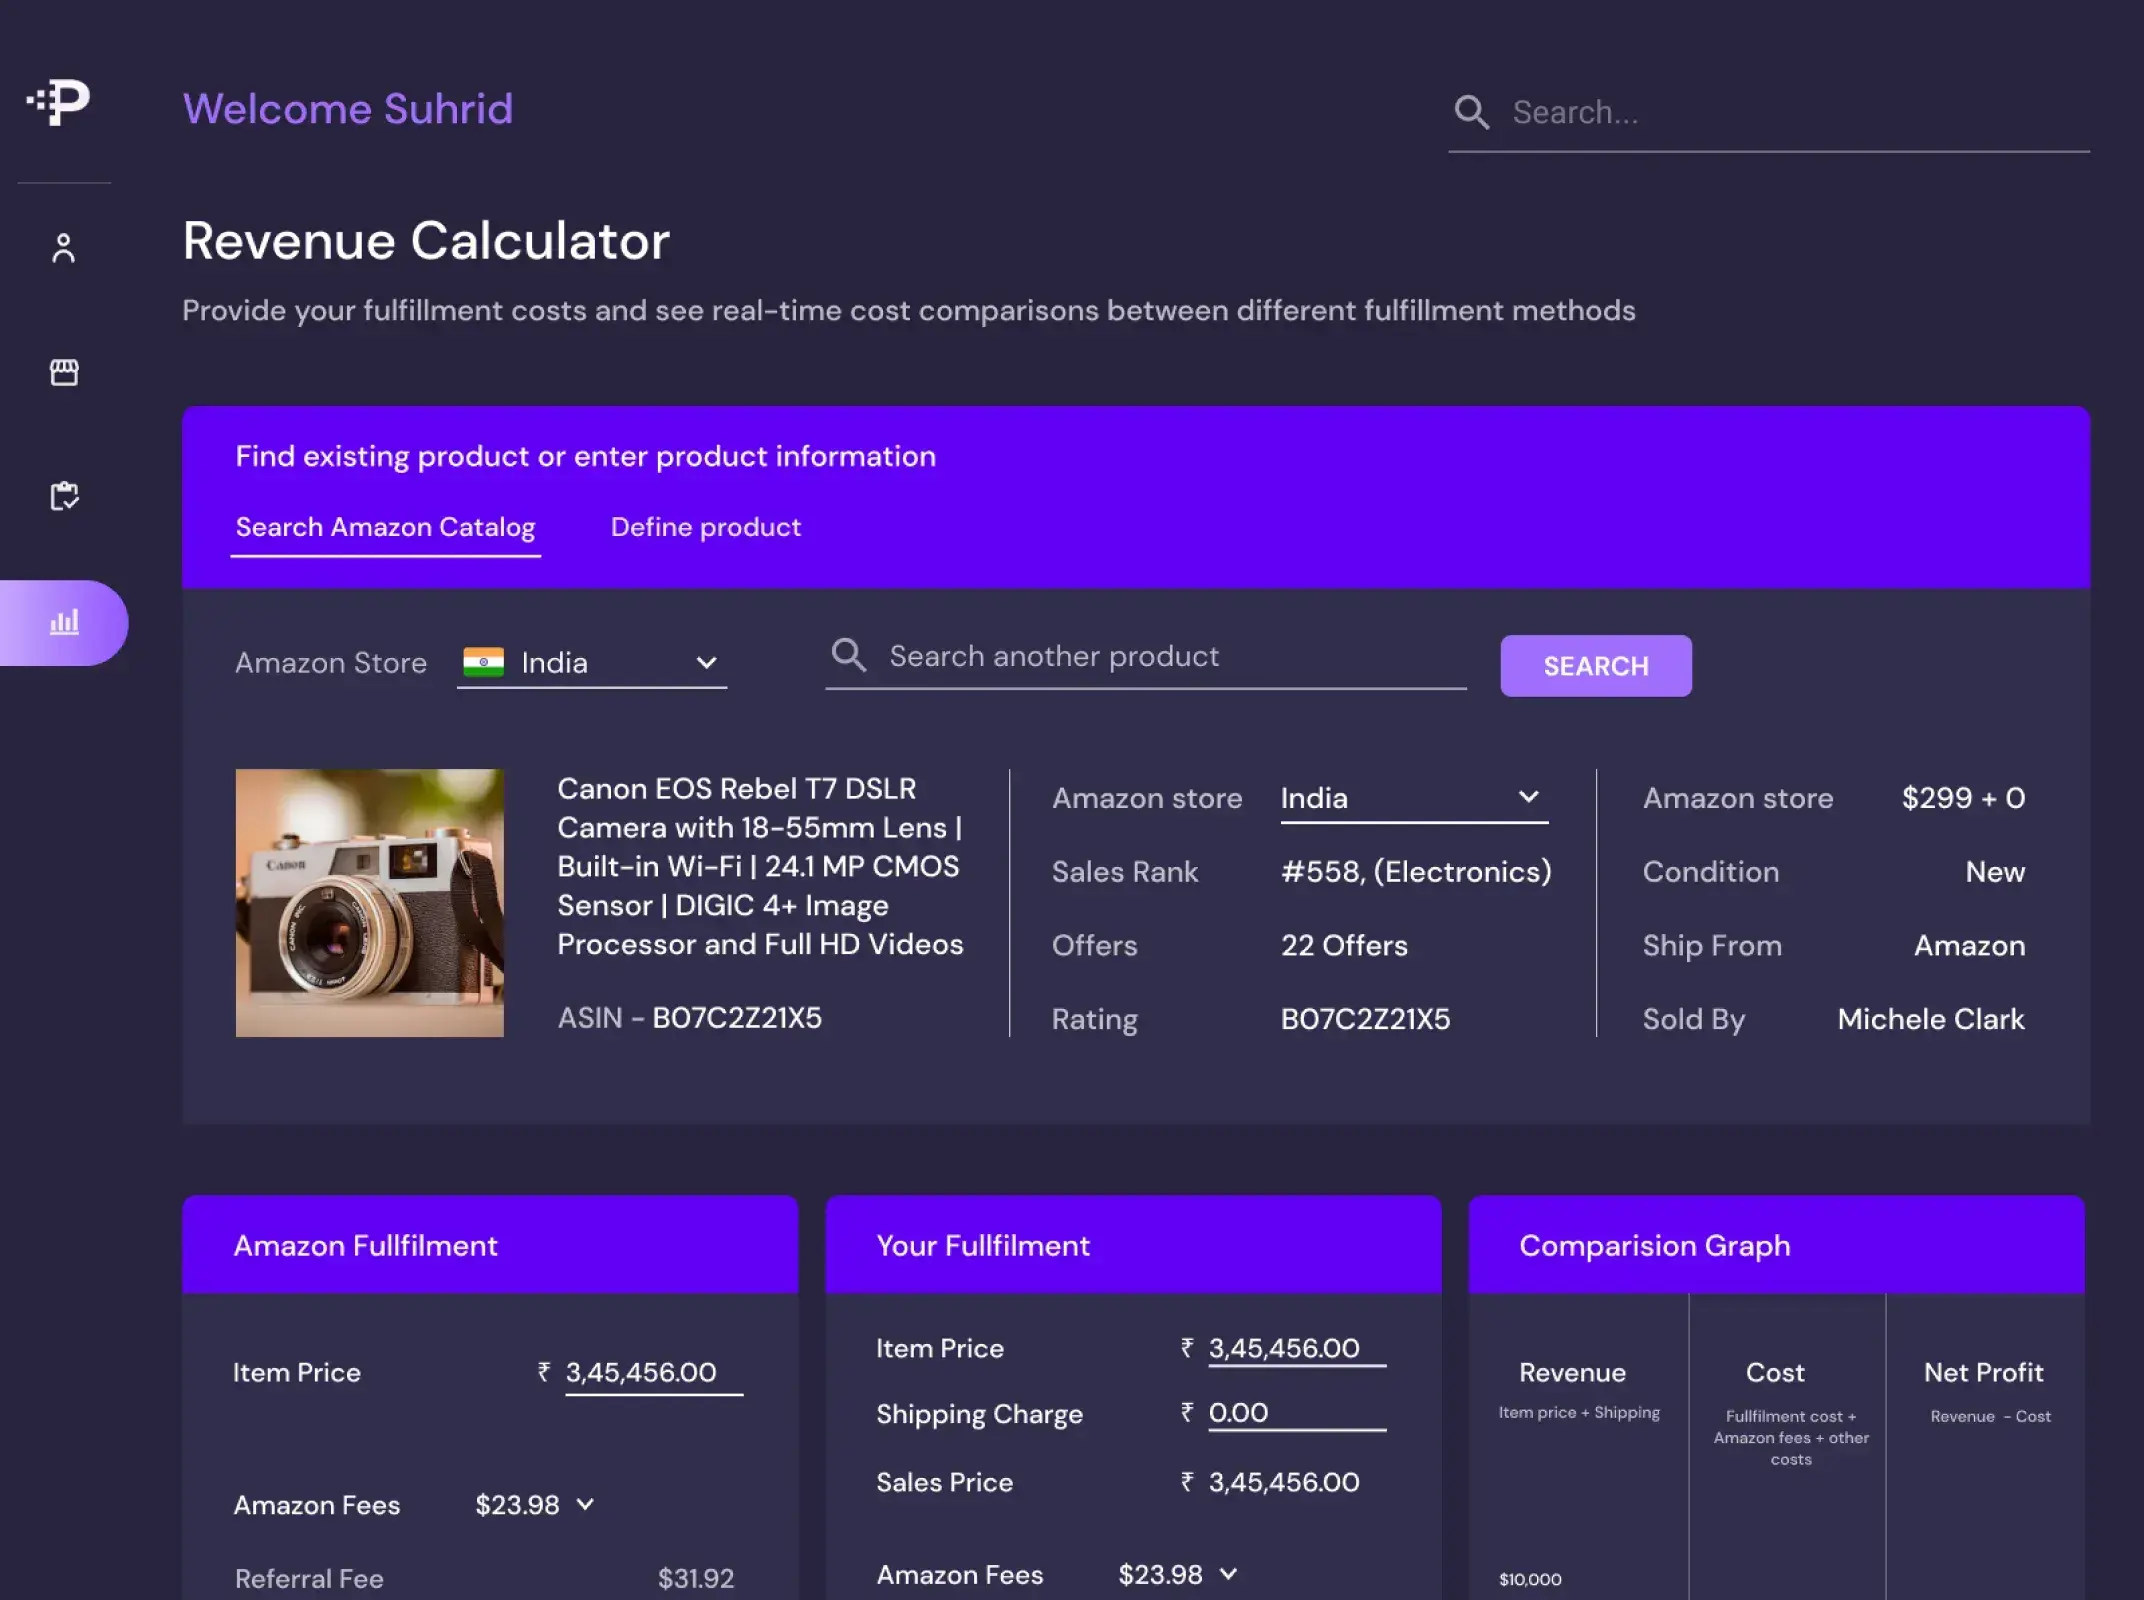
Task: Click the Net Profit column heading
Action: click(x=1983, y=1373)
